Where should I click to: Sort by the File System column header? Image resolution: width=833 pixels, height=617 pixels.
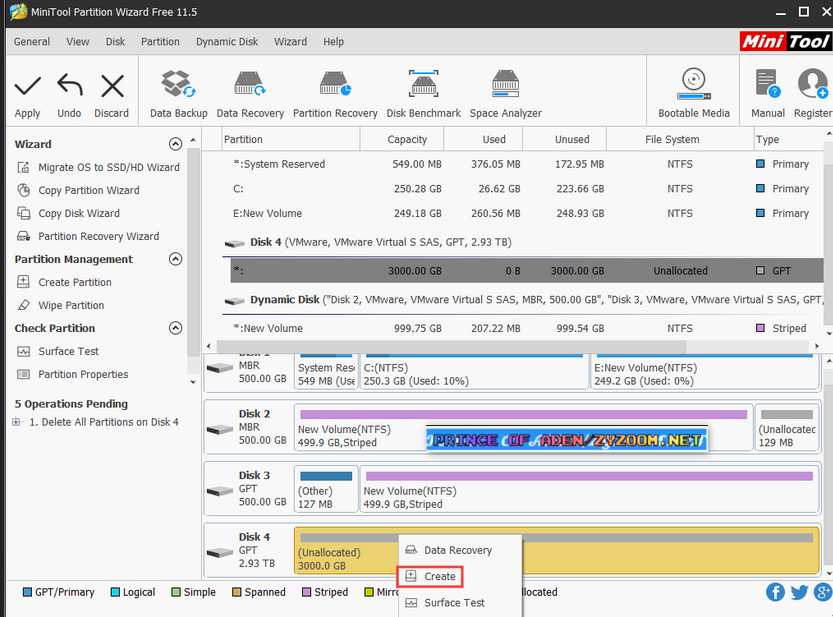(x=679, y=139)
